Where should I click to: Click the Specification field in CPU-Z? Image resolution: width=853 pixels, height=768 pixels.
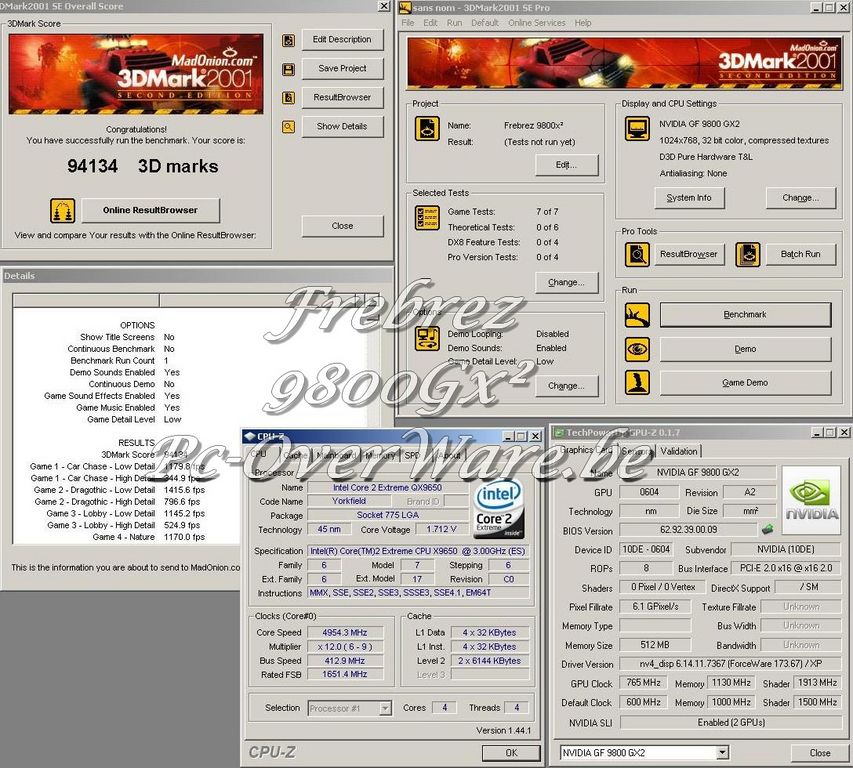pyautogui.click(x=418, y=551)
